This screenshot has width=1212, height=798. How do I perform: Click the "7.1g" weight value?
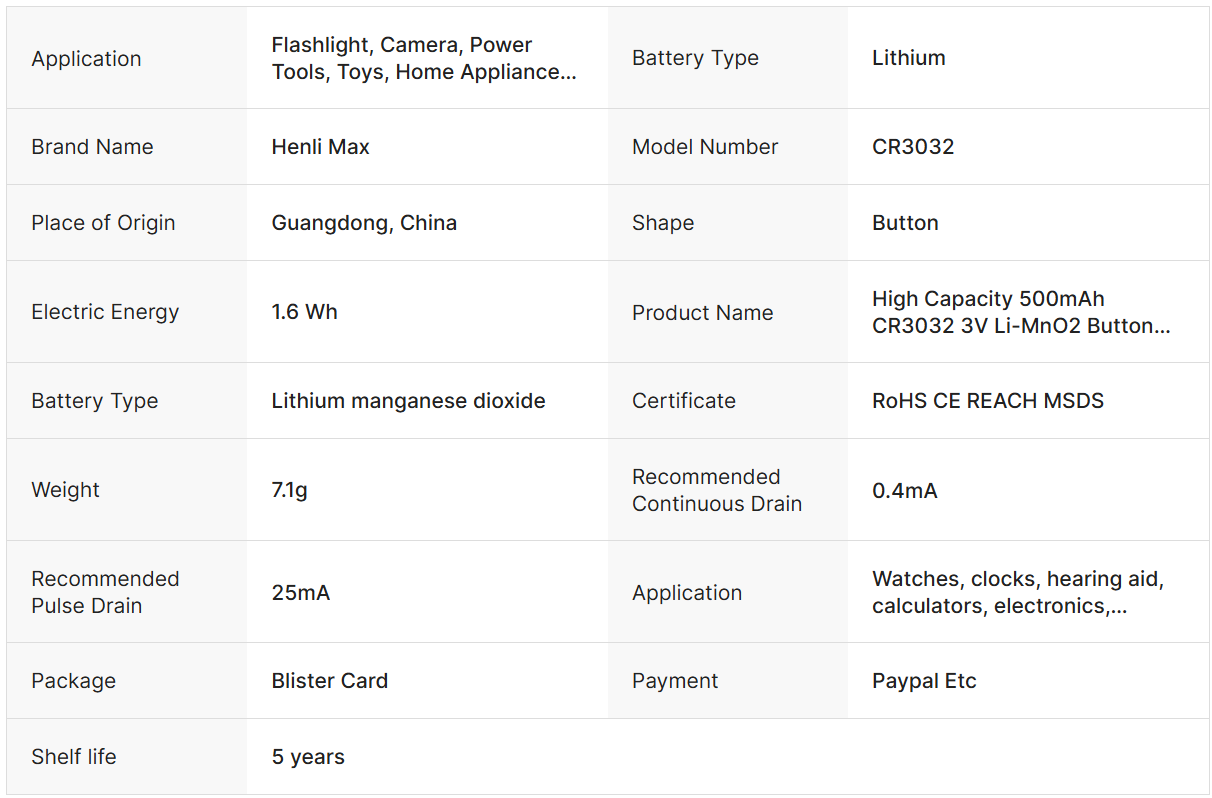point(289,490)
